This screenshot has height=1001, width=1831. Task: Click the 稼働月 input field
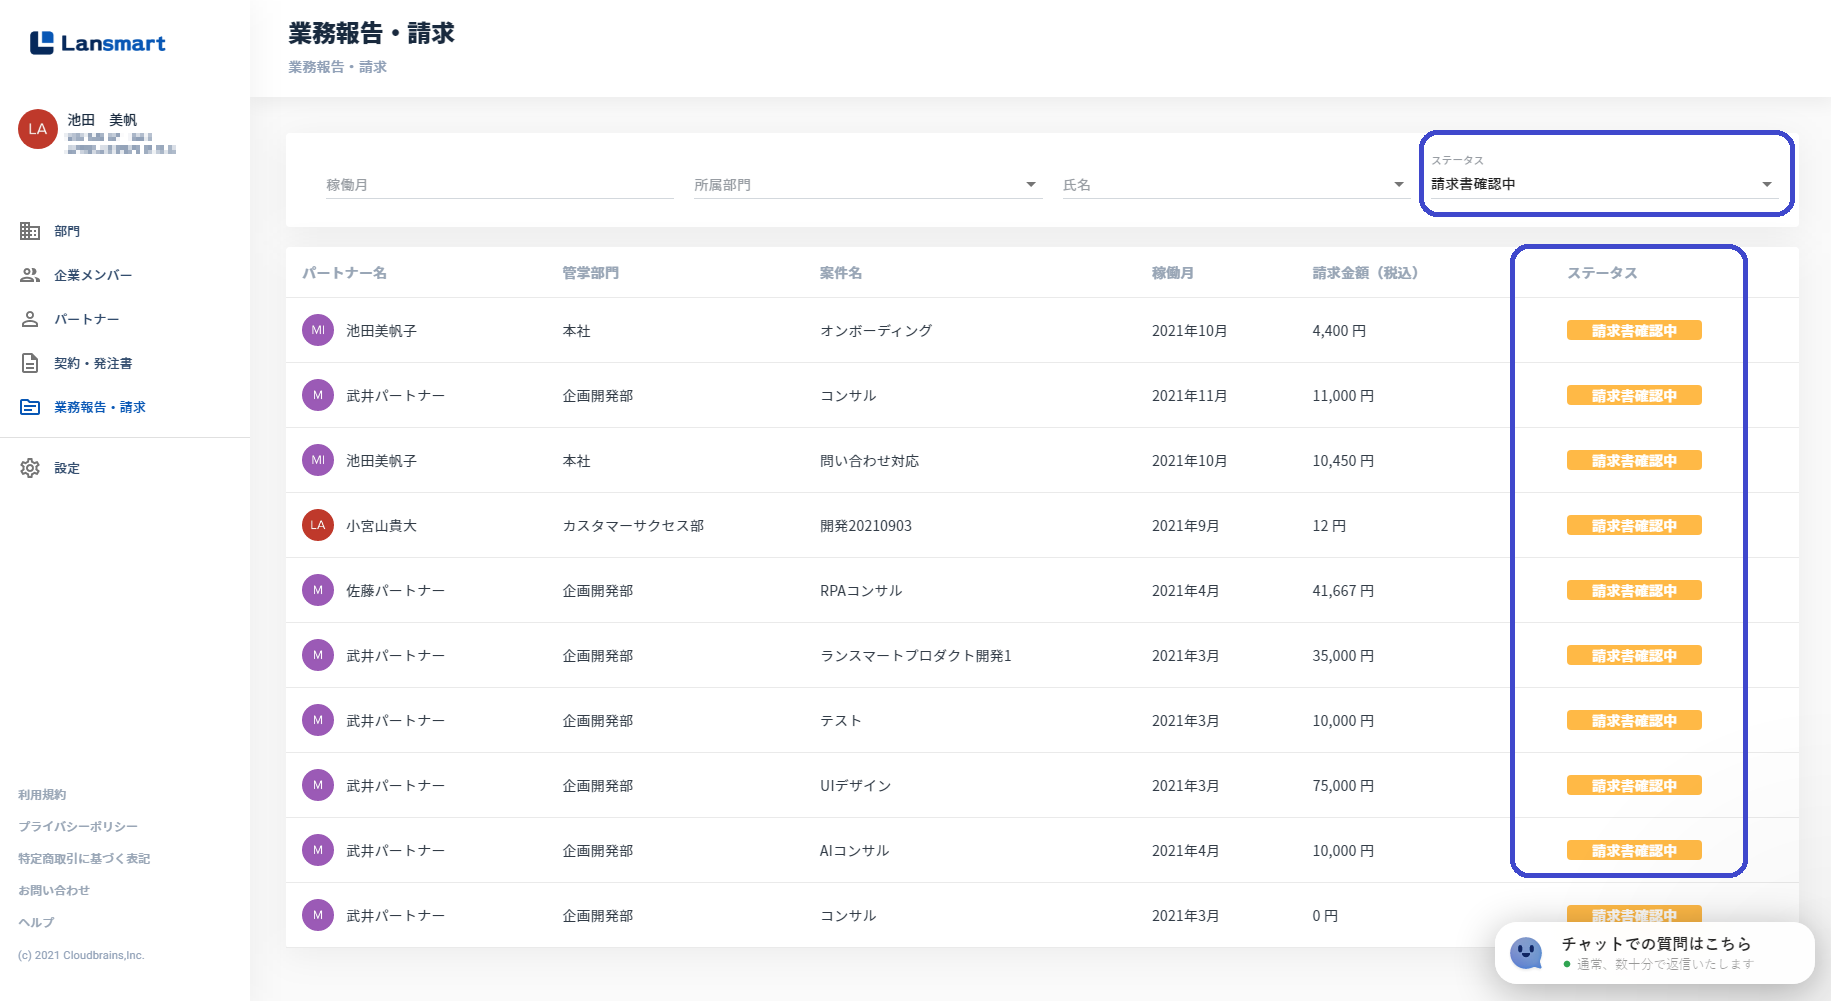pyautogui.click(x=499, y=185)
